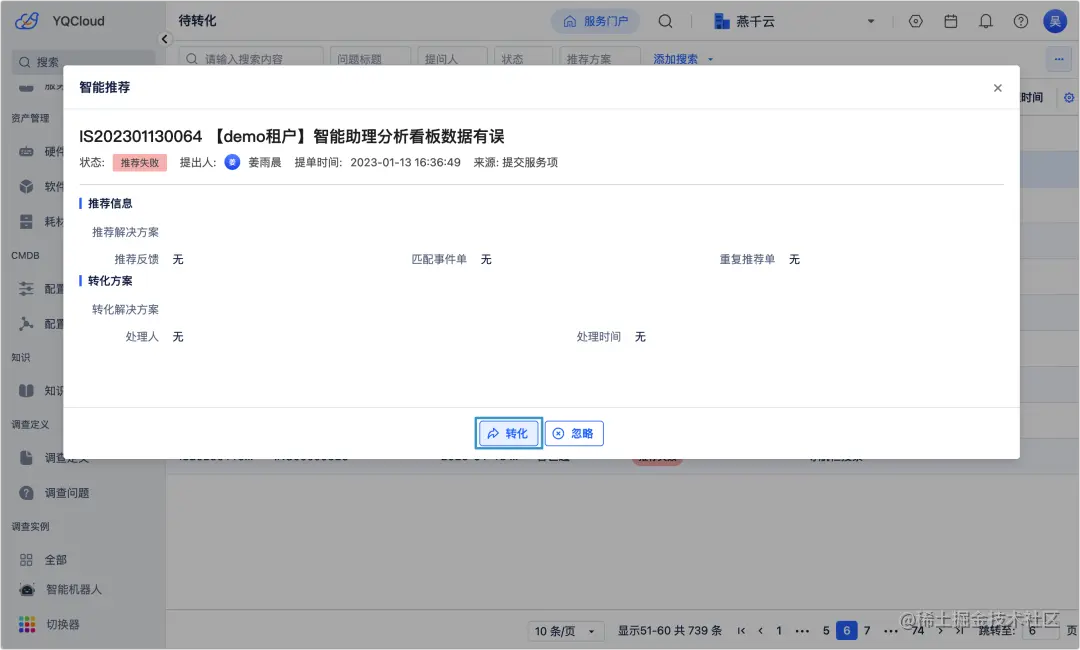Click the search magnifier in the top bar
1080x650 pixels.
point(665,20)
